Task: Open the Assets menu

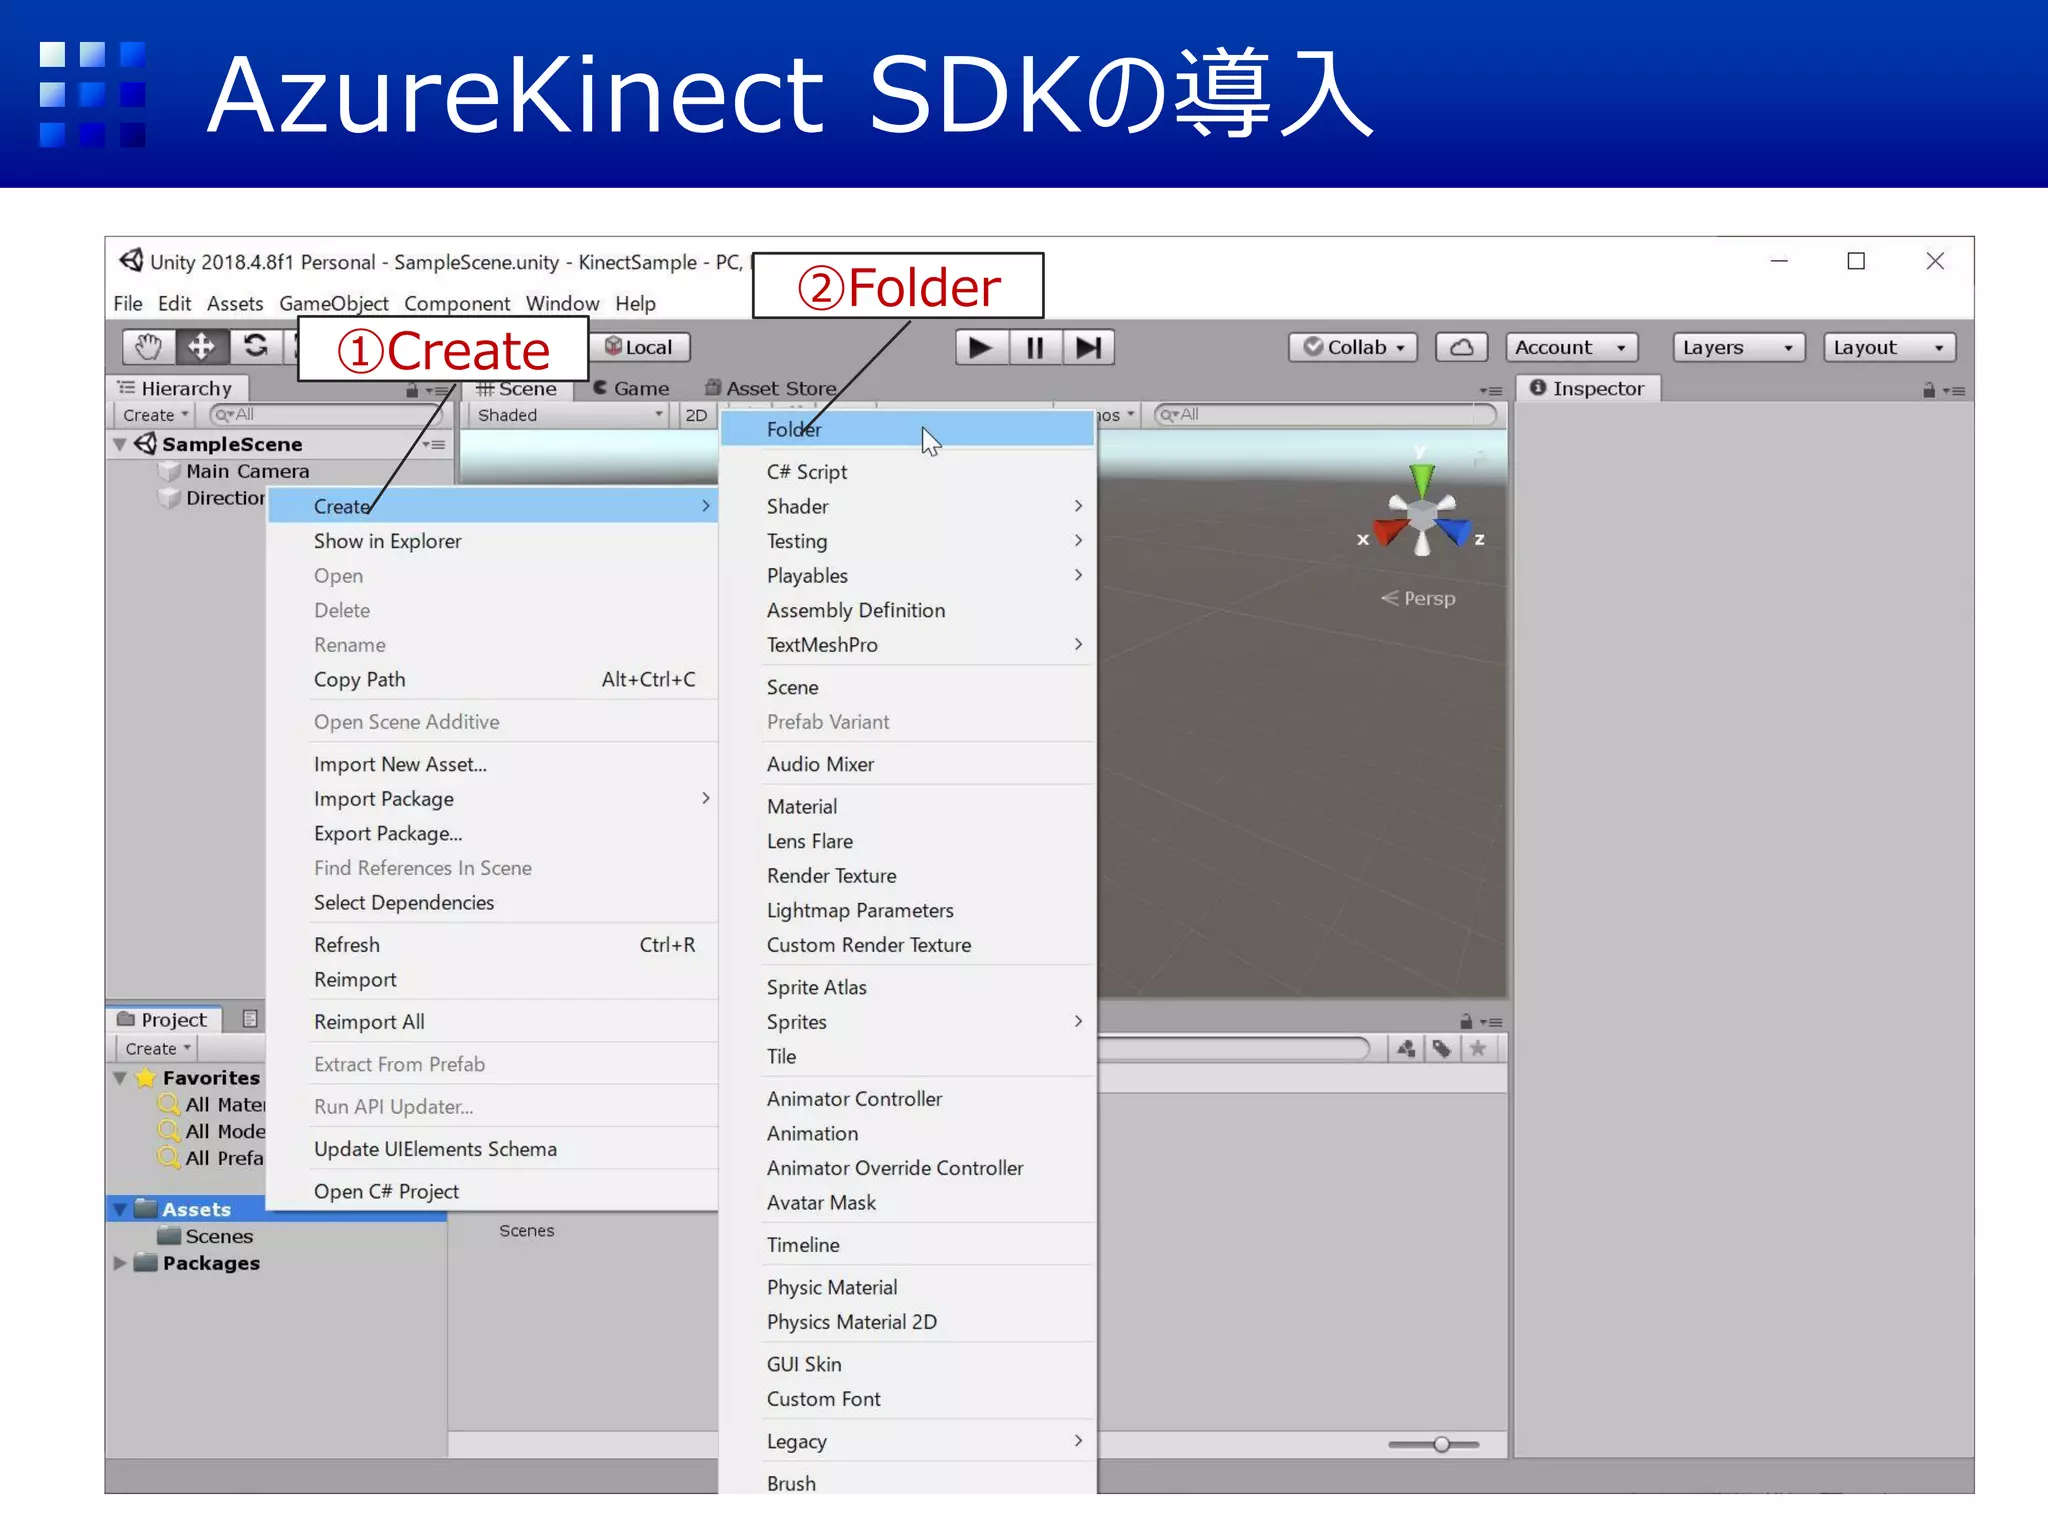Action: pyautogui.click(x=235, y=304)
